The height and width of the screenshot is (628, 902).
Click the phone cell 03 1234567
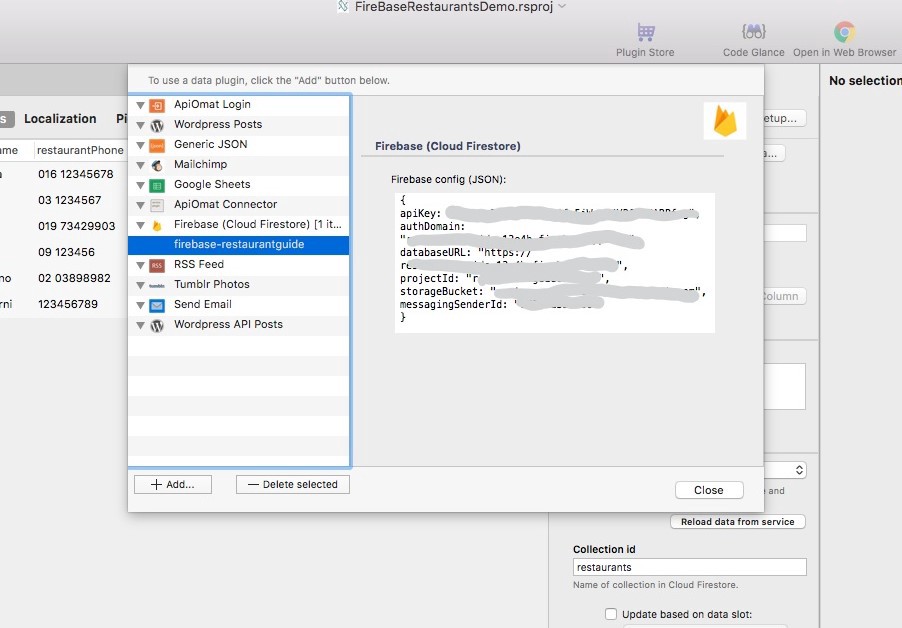click(70, 200)
